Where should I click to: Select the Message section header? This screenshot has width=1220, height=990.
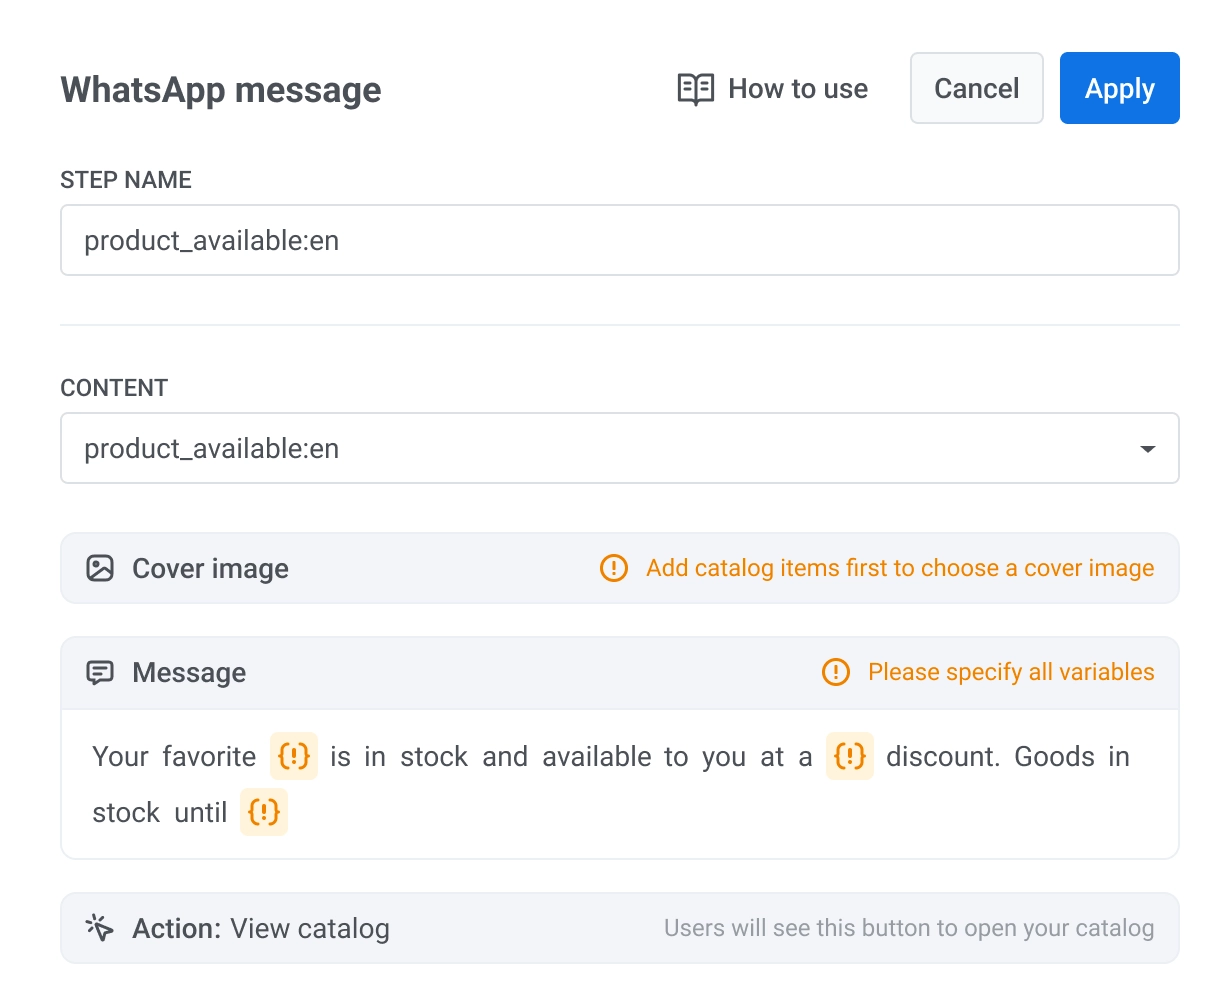coord(189,672)
